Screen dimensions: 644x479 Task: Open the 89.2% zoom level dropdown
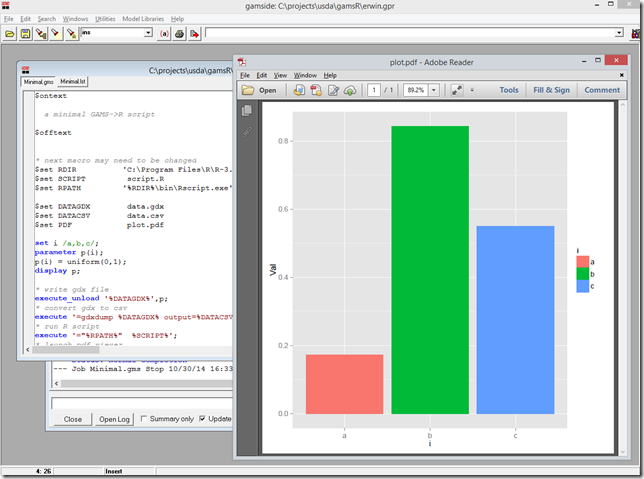(434, 90)
